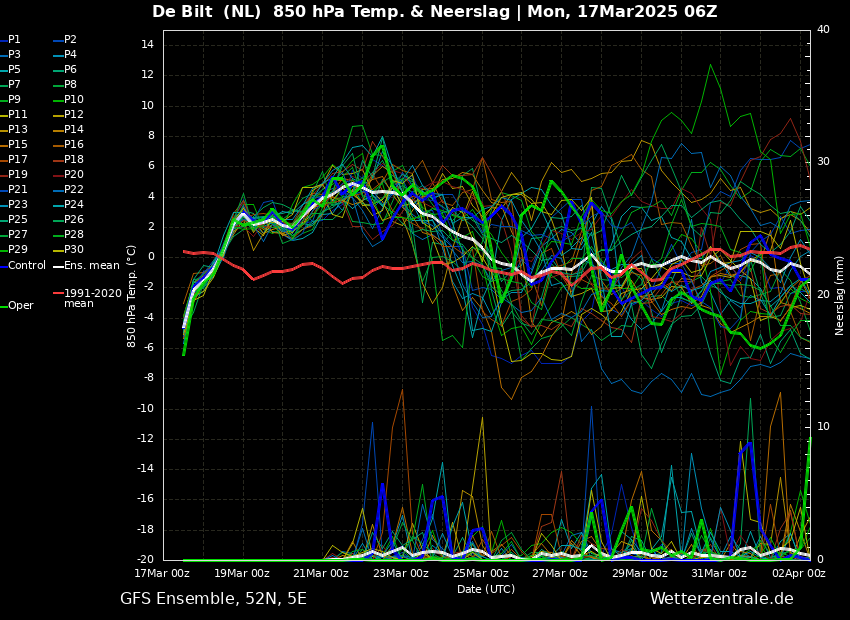Image resolution: width=850 pixels, height=620 pixels.
Task: Click legend item P8
Action: click(66, 85)
